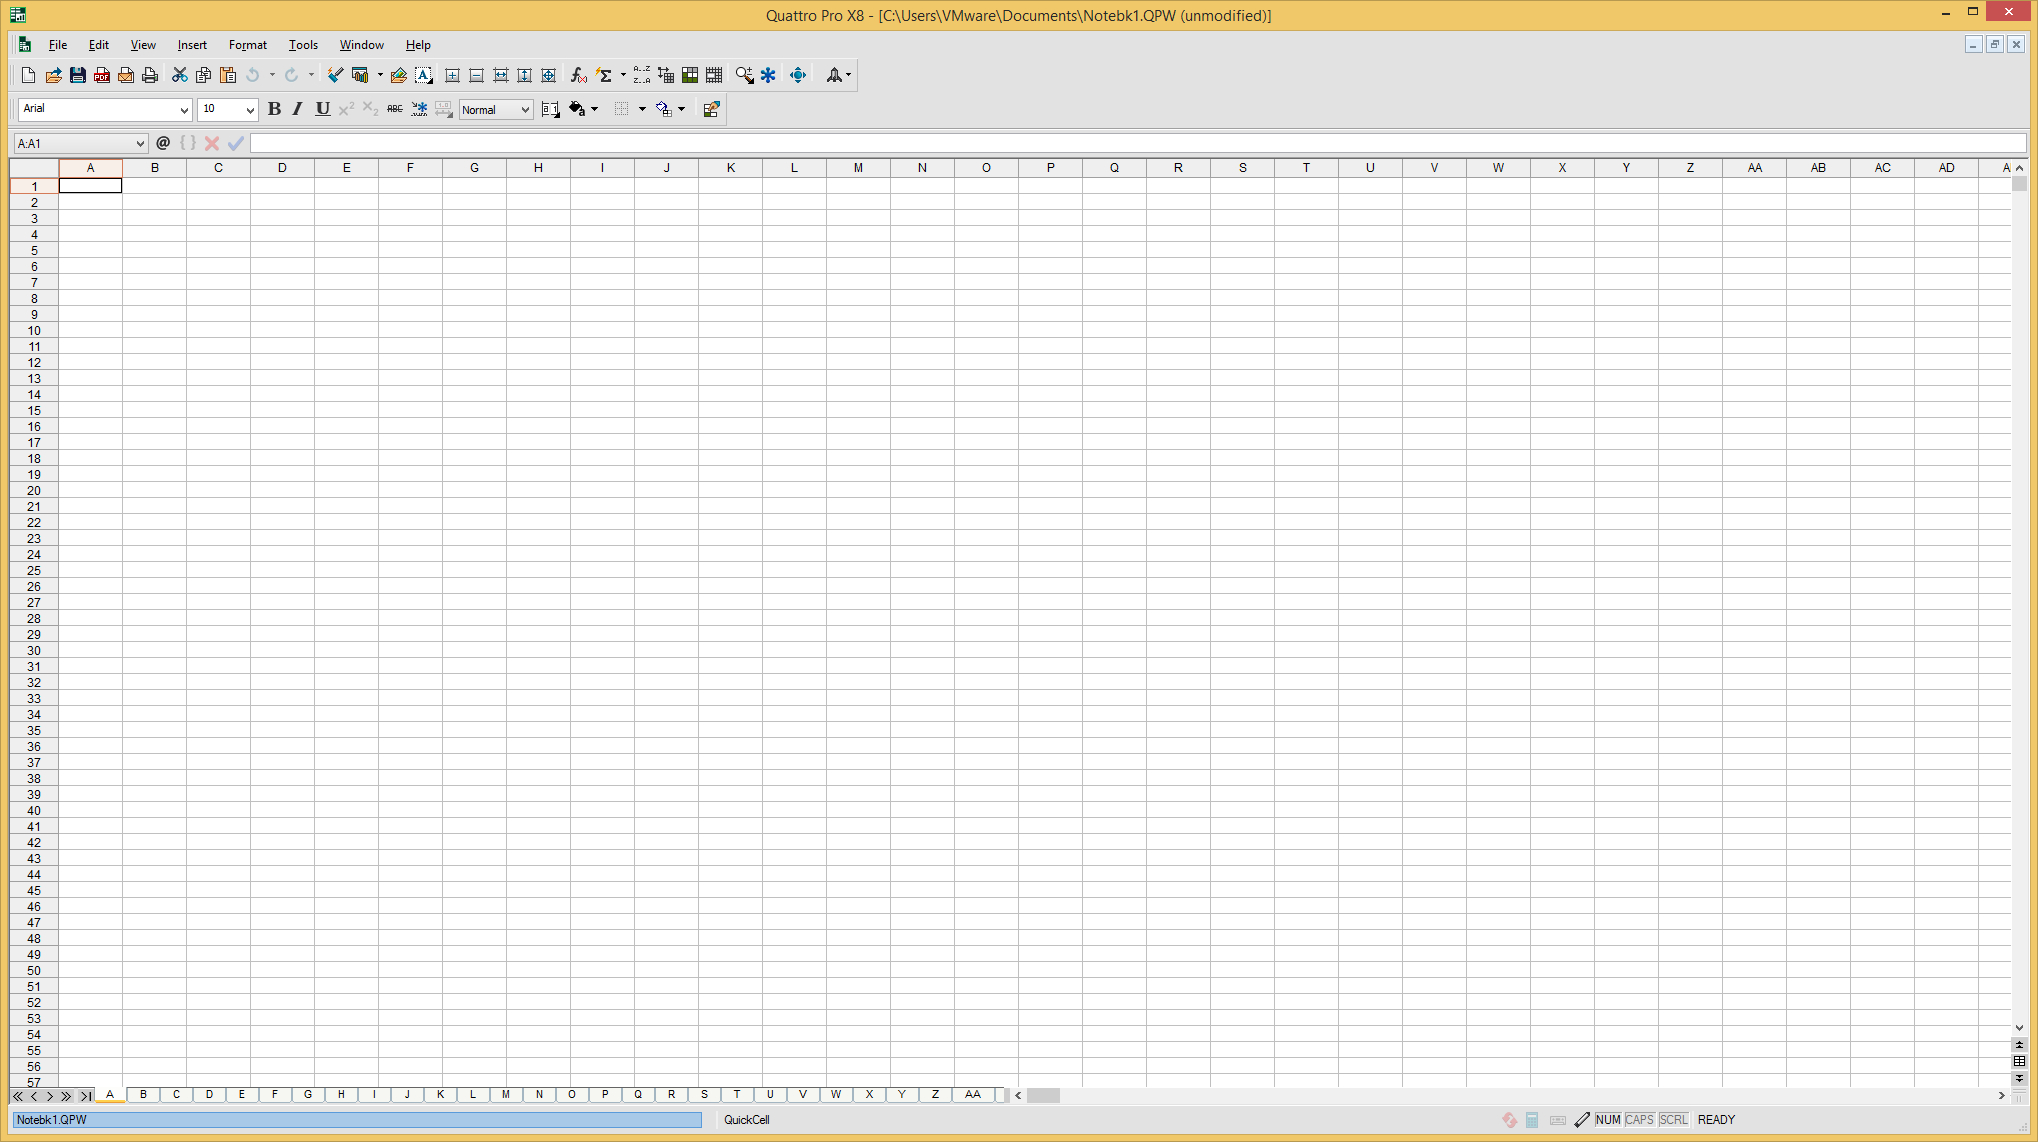Image resolution: width=2038 pixels, height=1142 pixels.
Task: Open the Normal style dropdown
Action: (x=525, y=110)
